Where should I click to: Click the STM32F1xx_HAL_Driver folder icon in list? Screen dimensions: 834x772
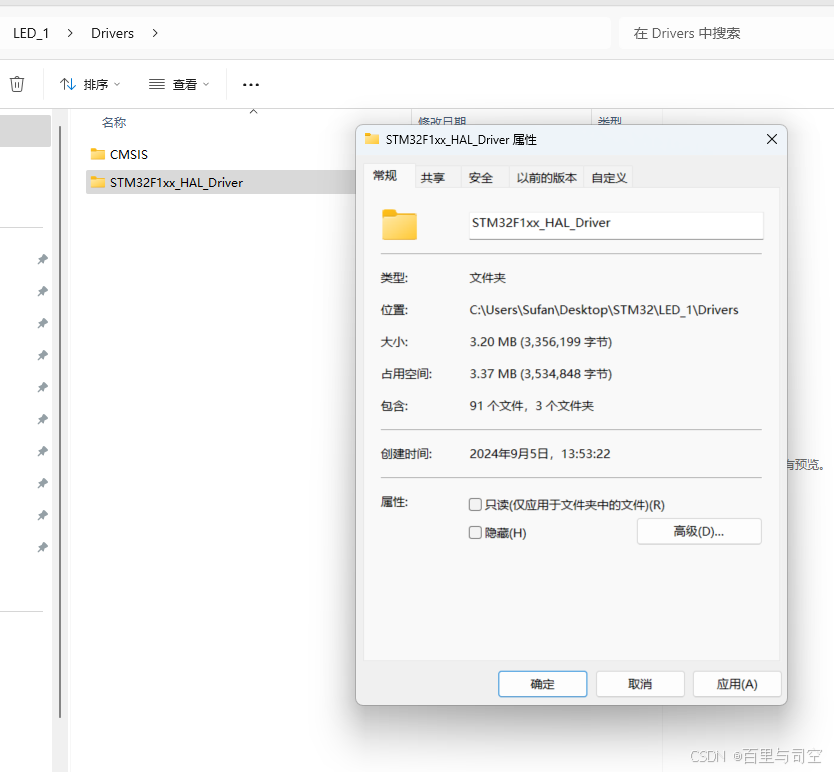[x=97, y=182]
